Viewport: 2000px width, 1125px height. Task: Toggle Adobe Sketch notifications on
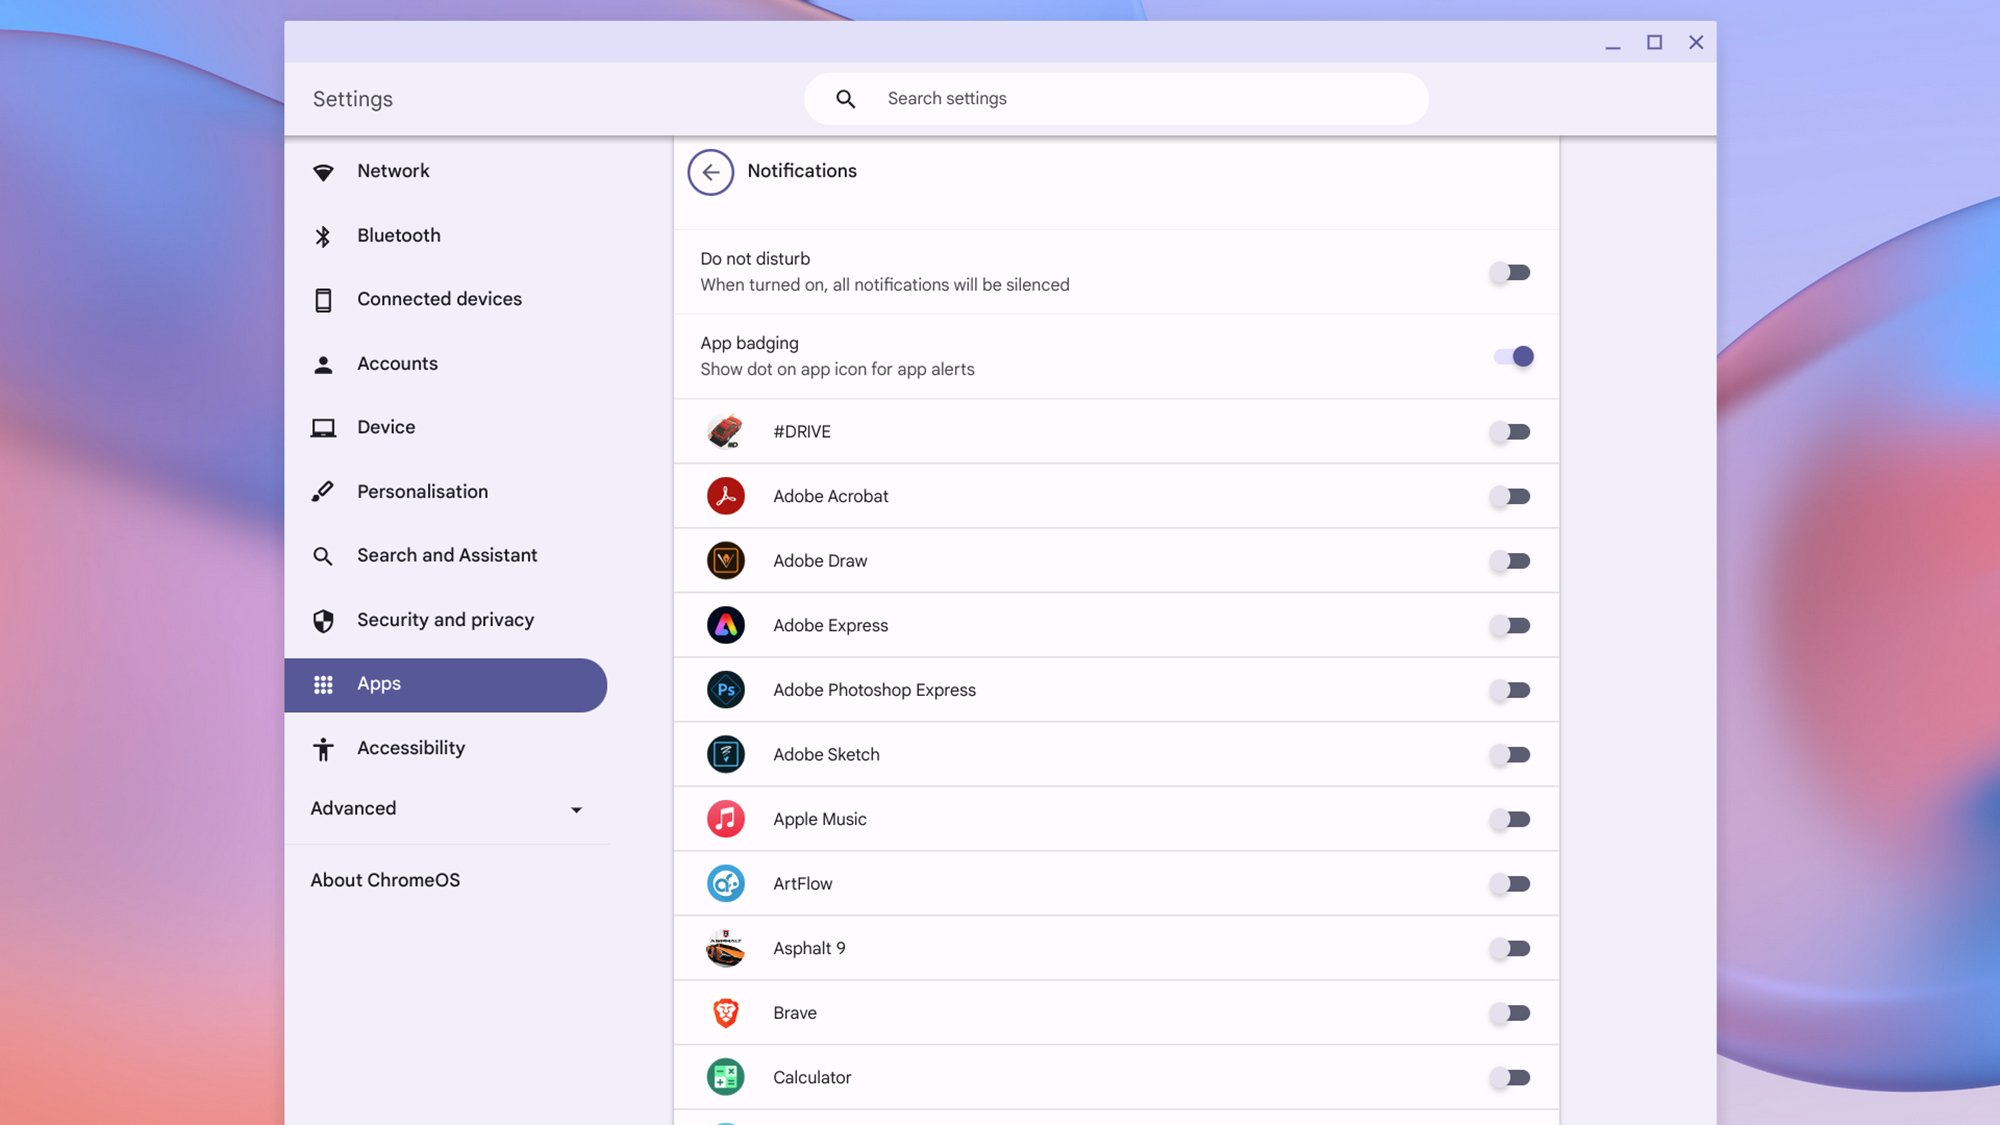tap(1511, 754)
